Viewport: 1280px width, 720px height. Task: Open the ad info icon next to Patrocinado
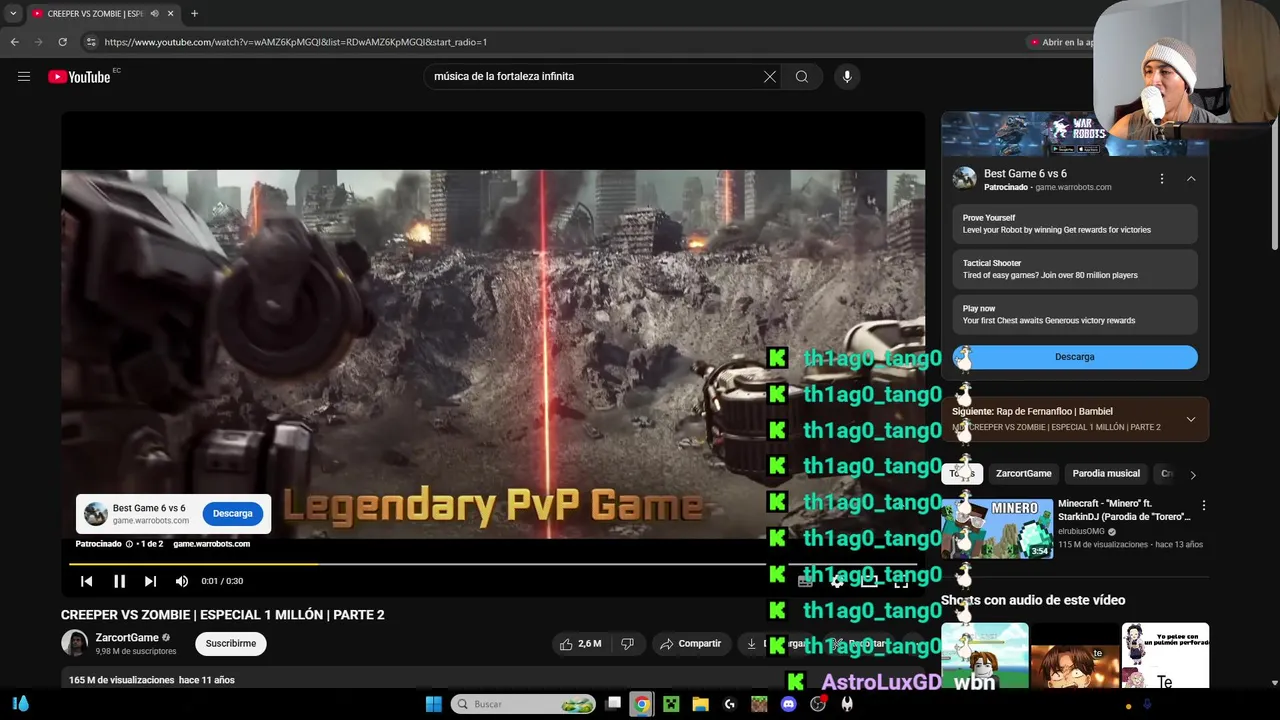[x=129, y=544]
